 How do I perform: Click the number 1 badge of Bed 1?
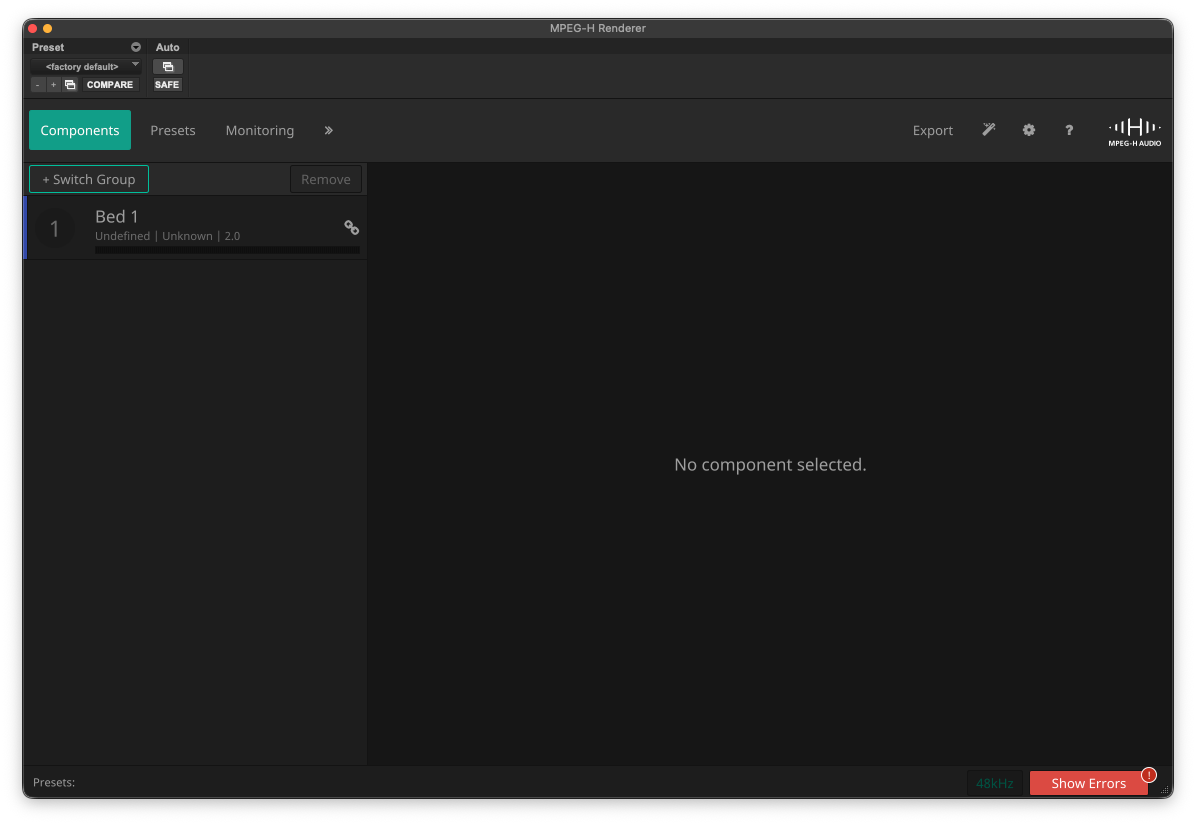(x=55, y=228)
